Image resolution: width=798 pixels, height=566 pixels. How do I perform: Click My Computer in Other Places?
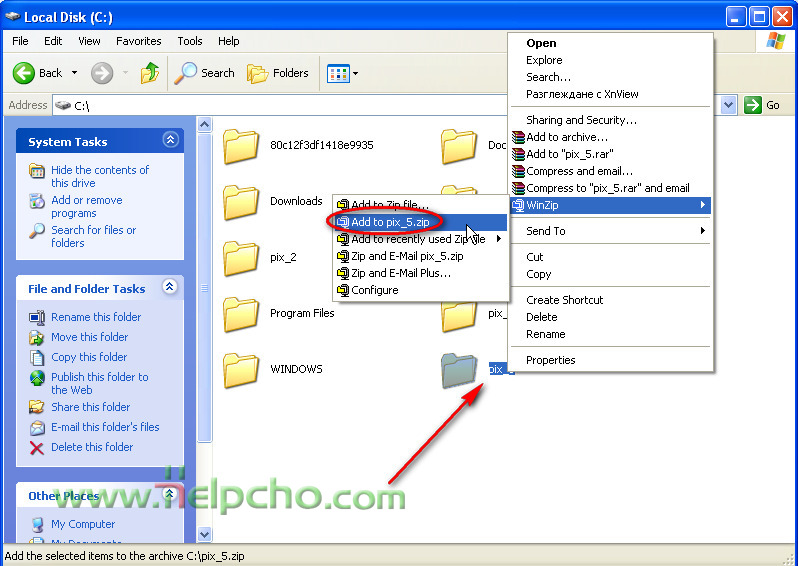(83, 524)
